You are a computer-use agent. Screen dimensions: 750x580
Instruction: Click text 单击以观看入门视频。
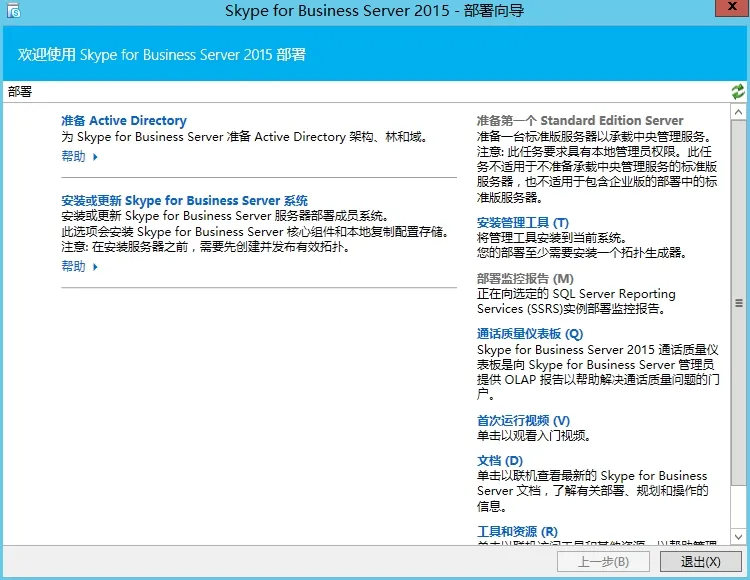534,436
